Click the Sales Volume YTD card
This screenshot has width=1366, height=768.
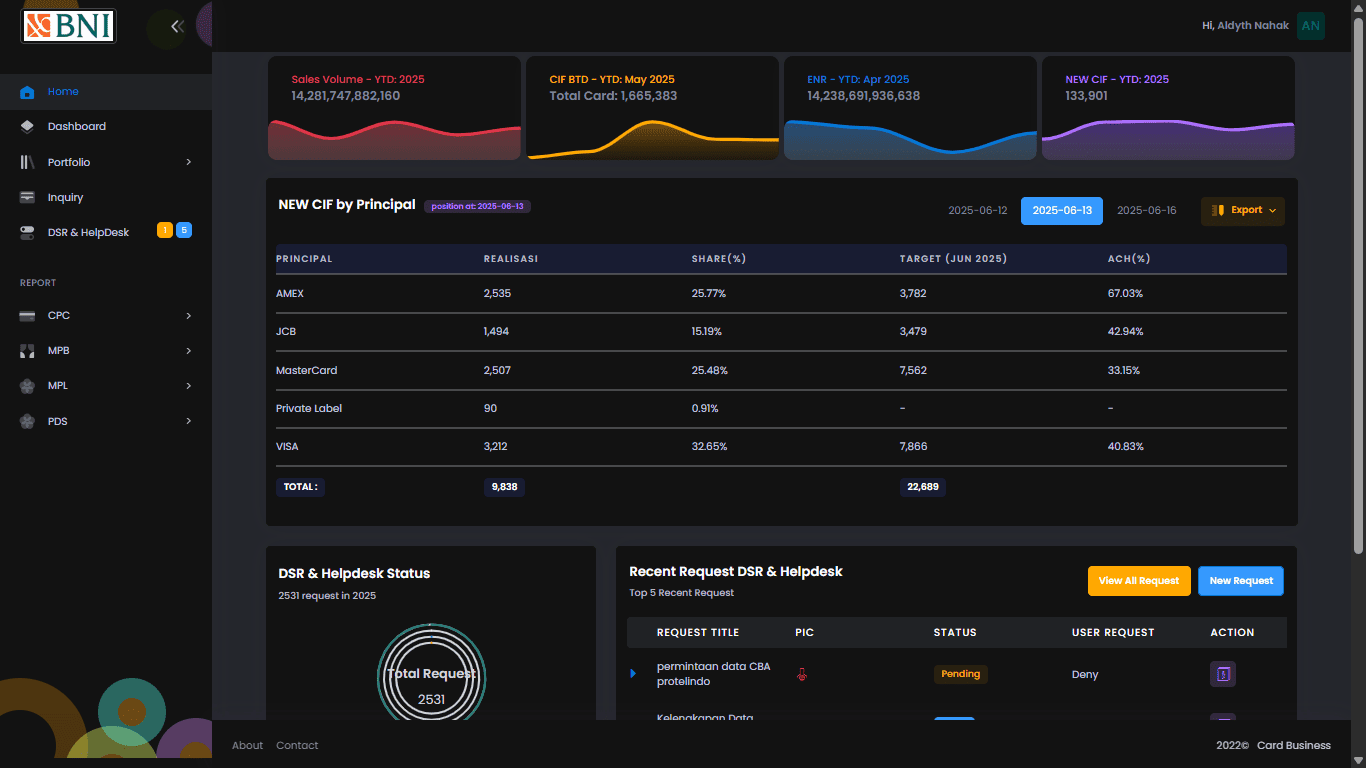tap(394, 108)
